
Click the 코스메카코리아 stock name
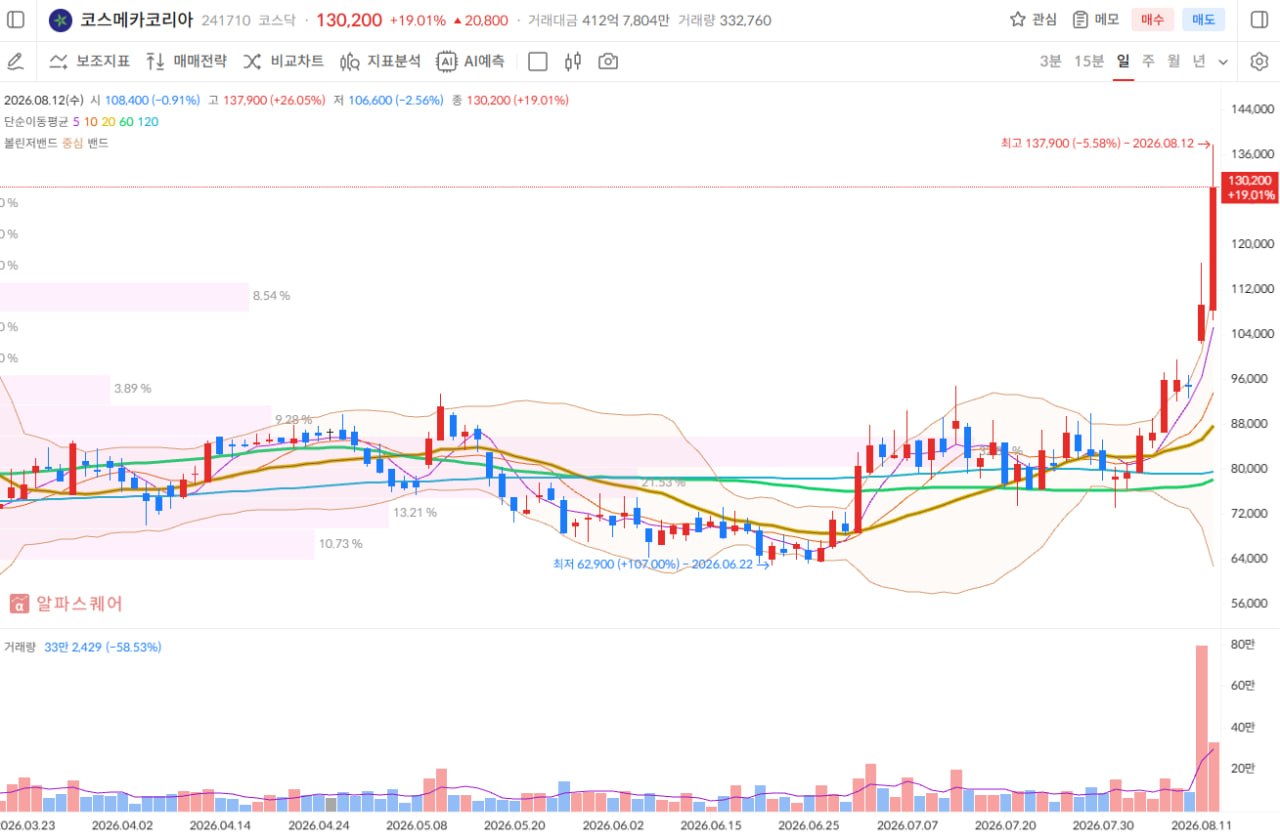pyautogui.click(x=137, y=20)
